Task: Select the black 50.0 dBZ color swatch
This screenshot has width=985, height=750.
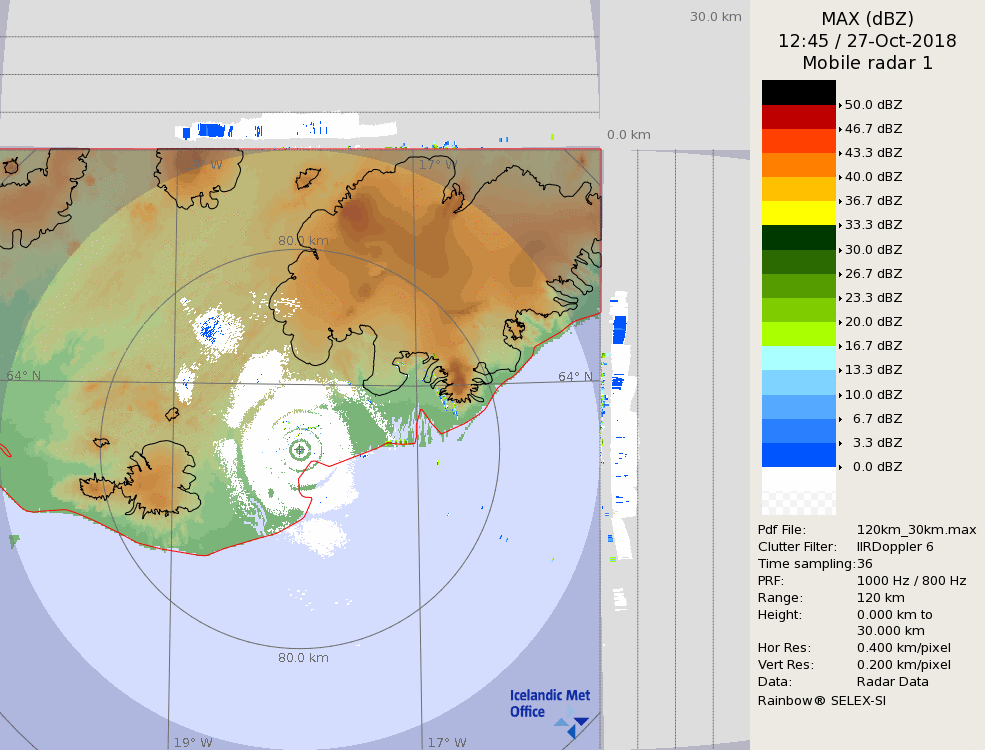Action: (798, 93)
